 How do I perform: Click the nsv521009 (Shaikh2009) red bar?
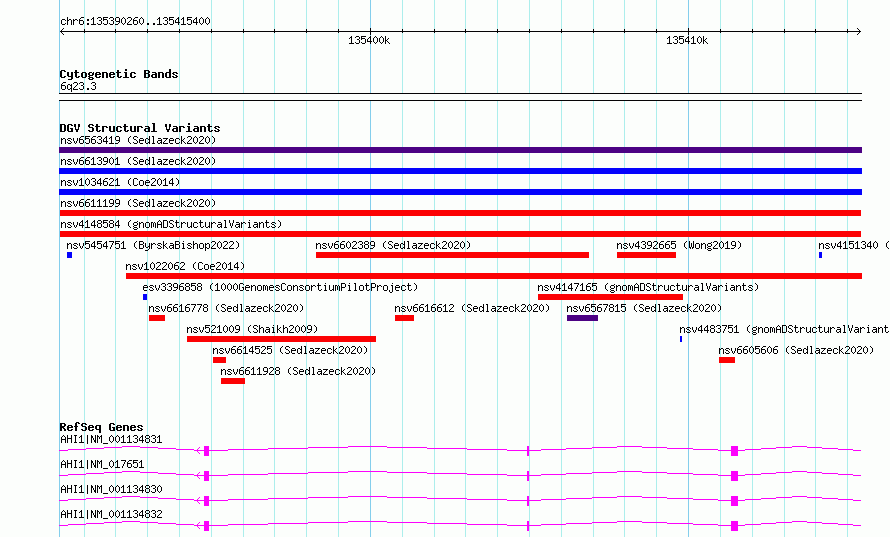pos(282,339)
